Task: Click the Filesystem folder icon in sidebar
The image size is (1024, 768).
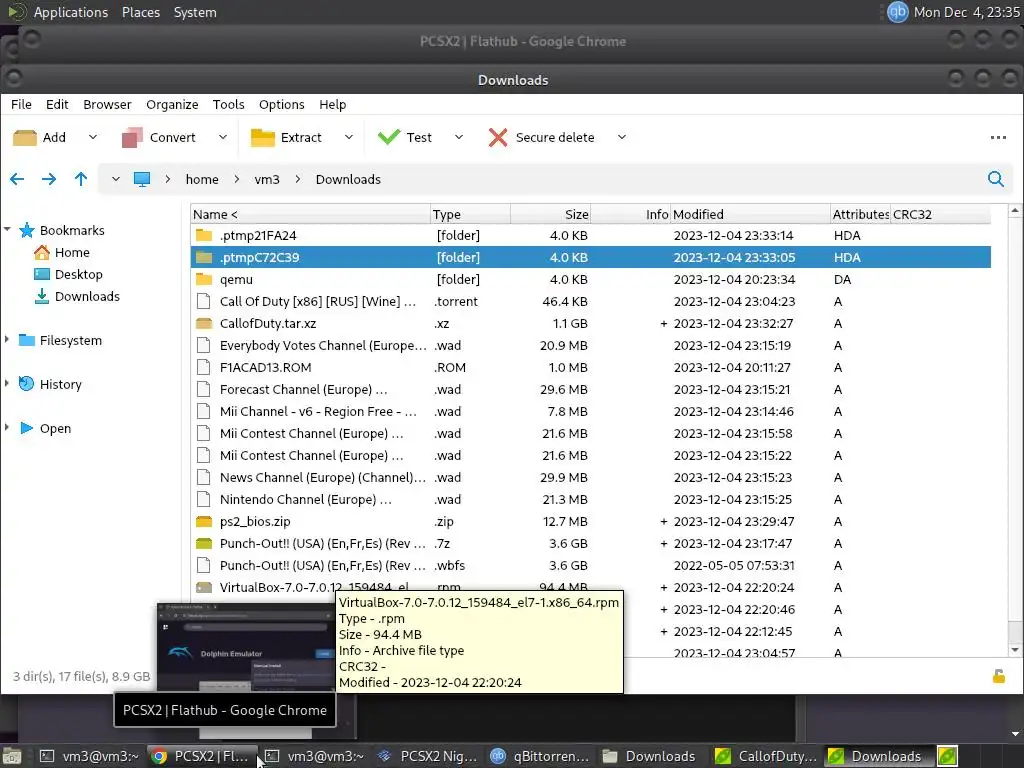Action: tap(27, 340)
